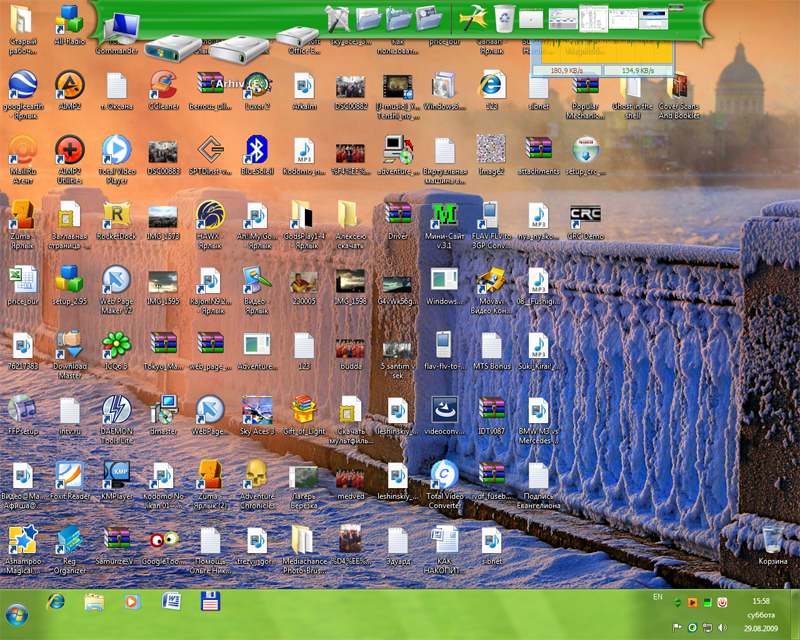Launch Web Page Maker V2 shortcut
800x640 pixels.
[116, 281]
